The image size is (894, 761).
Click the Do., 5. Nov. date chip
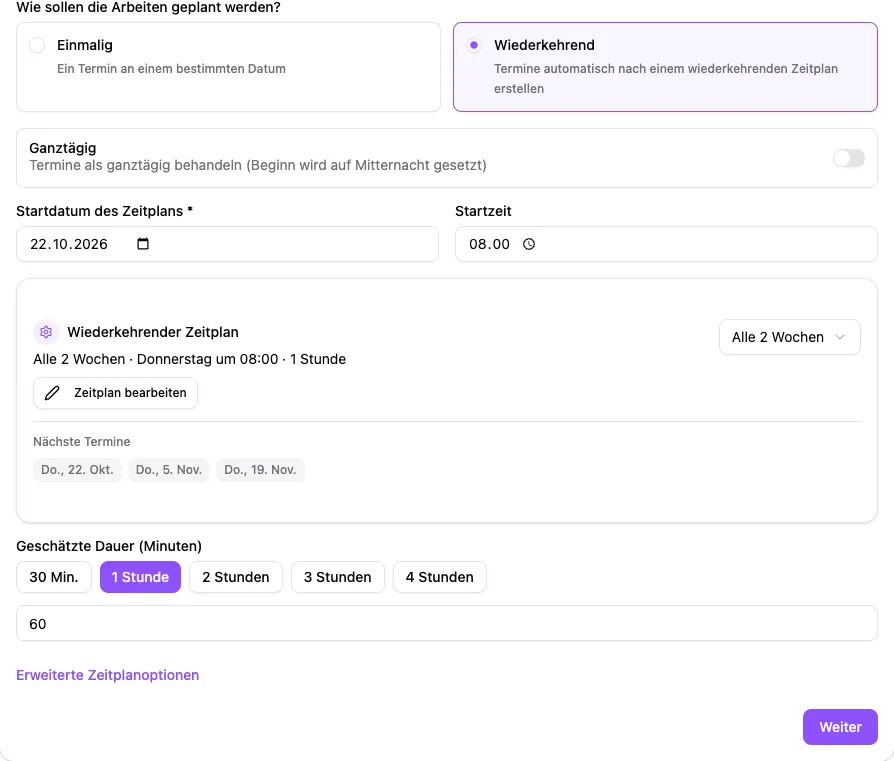169,470
